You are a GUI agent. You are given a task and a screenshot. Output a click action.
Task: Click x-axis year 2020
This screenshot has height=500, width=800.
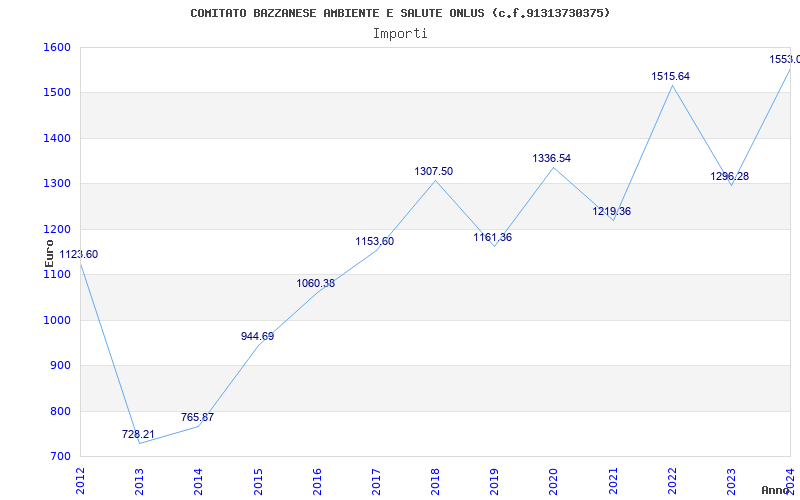click(x=554, y=481)
